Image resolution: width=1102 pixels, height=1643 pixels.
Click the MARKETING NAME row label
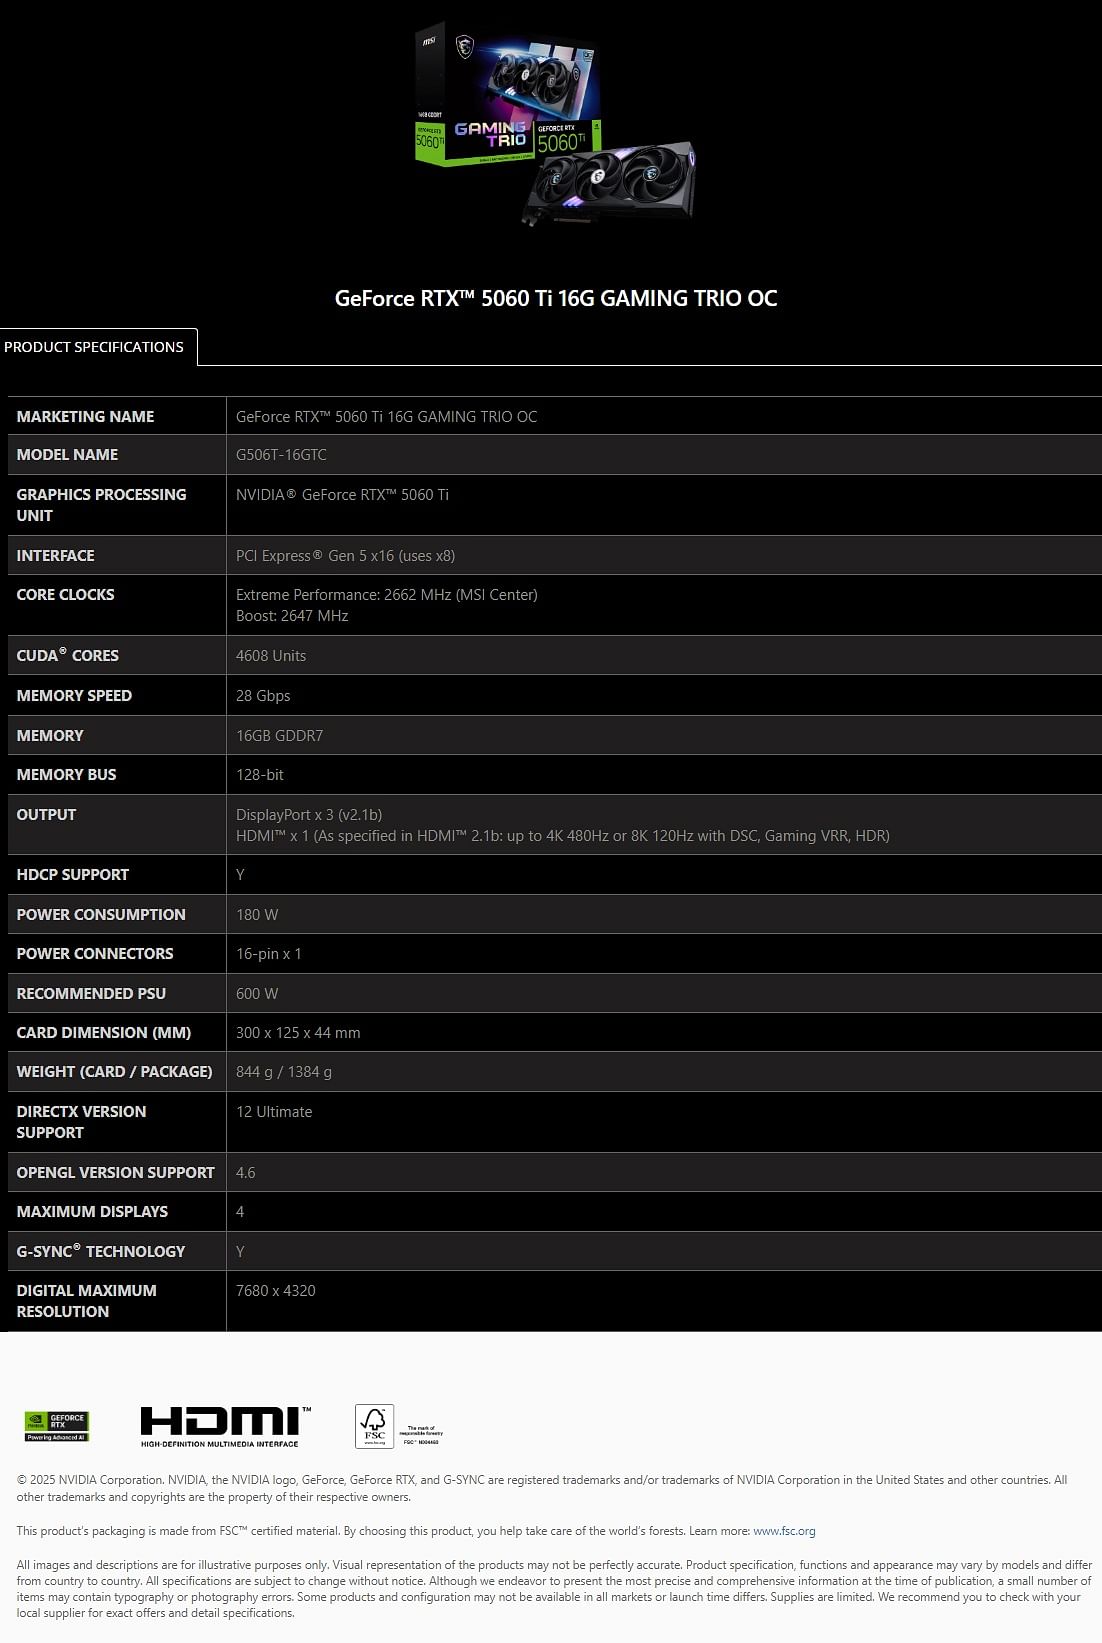[x=85, y=416]
